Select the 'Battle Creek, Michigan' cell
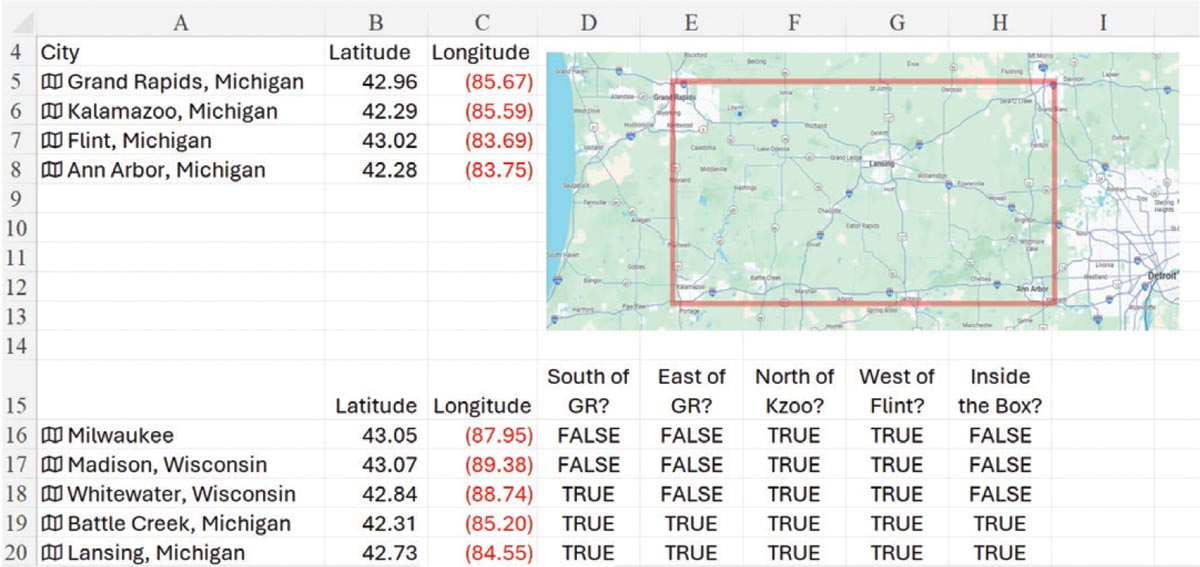Image resolution: width=1200 pixels, height=567 pixels. (181, 524)
